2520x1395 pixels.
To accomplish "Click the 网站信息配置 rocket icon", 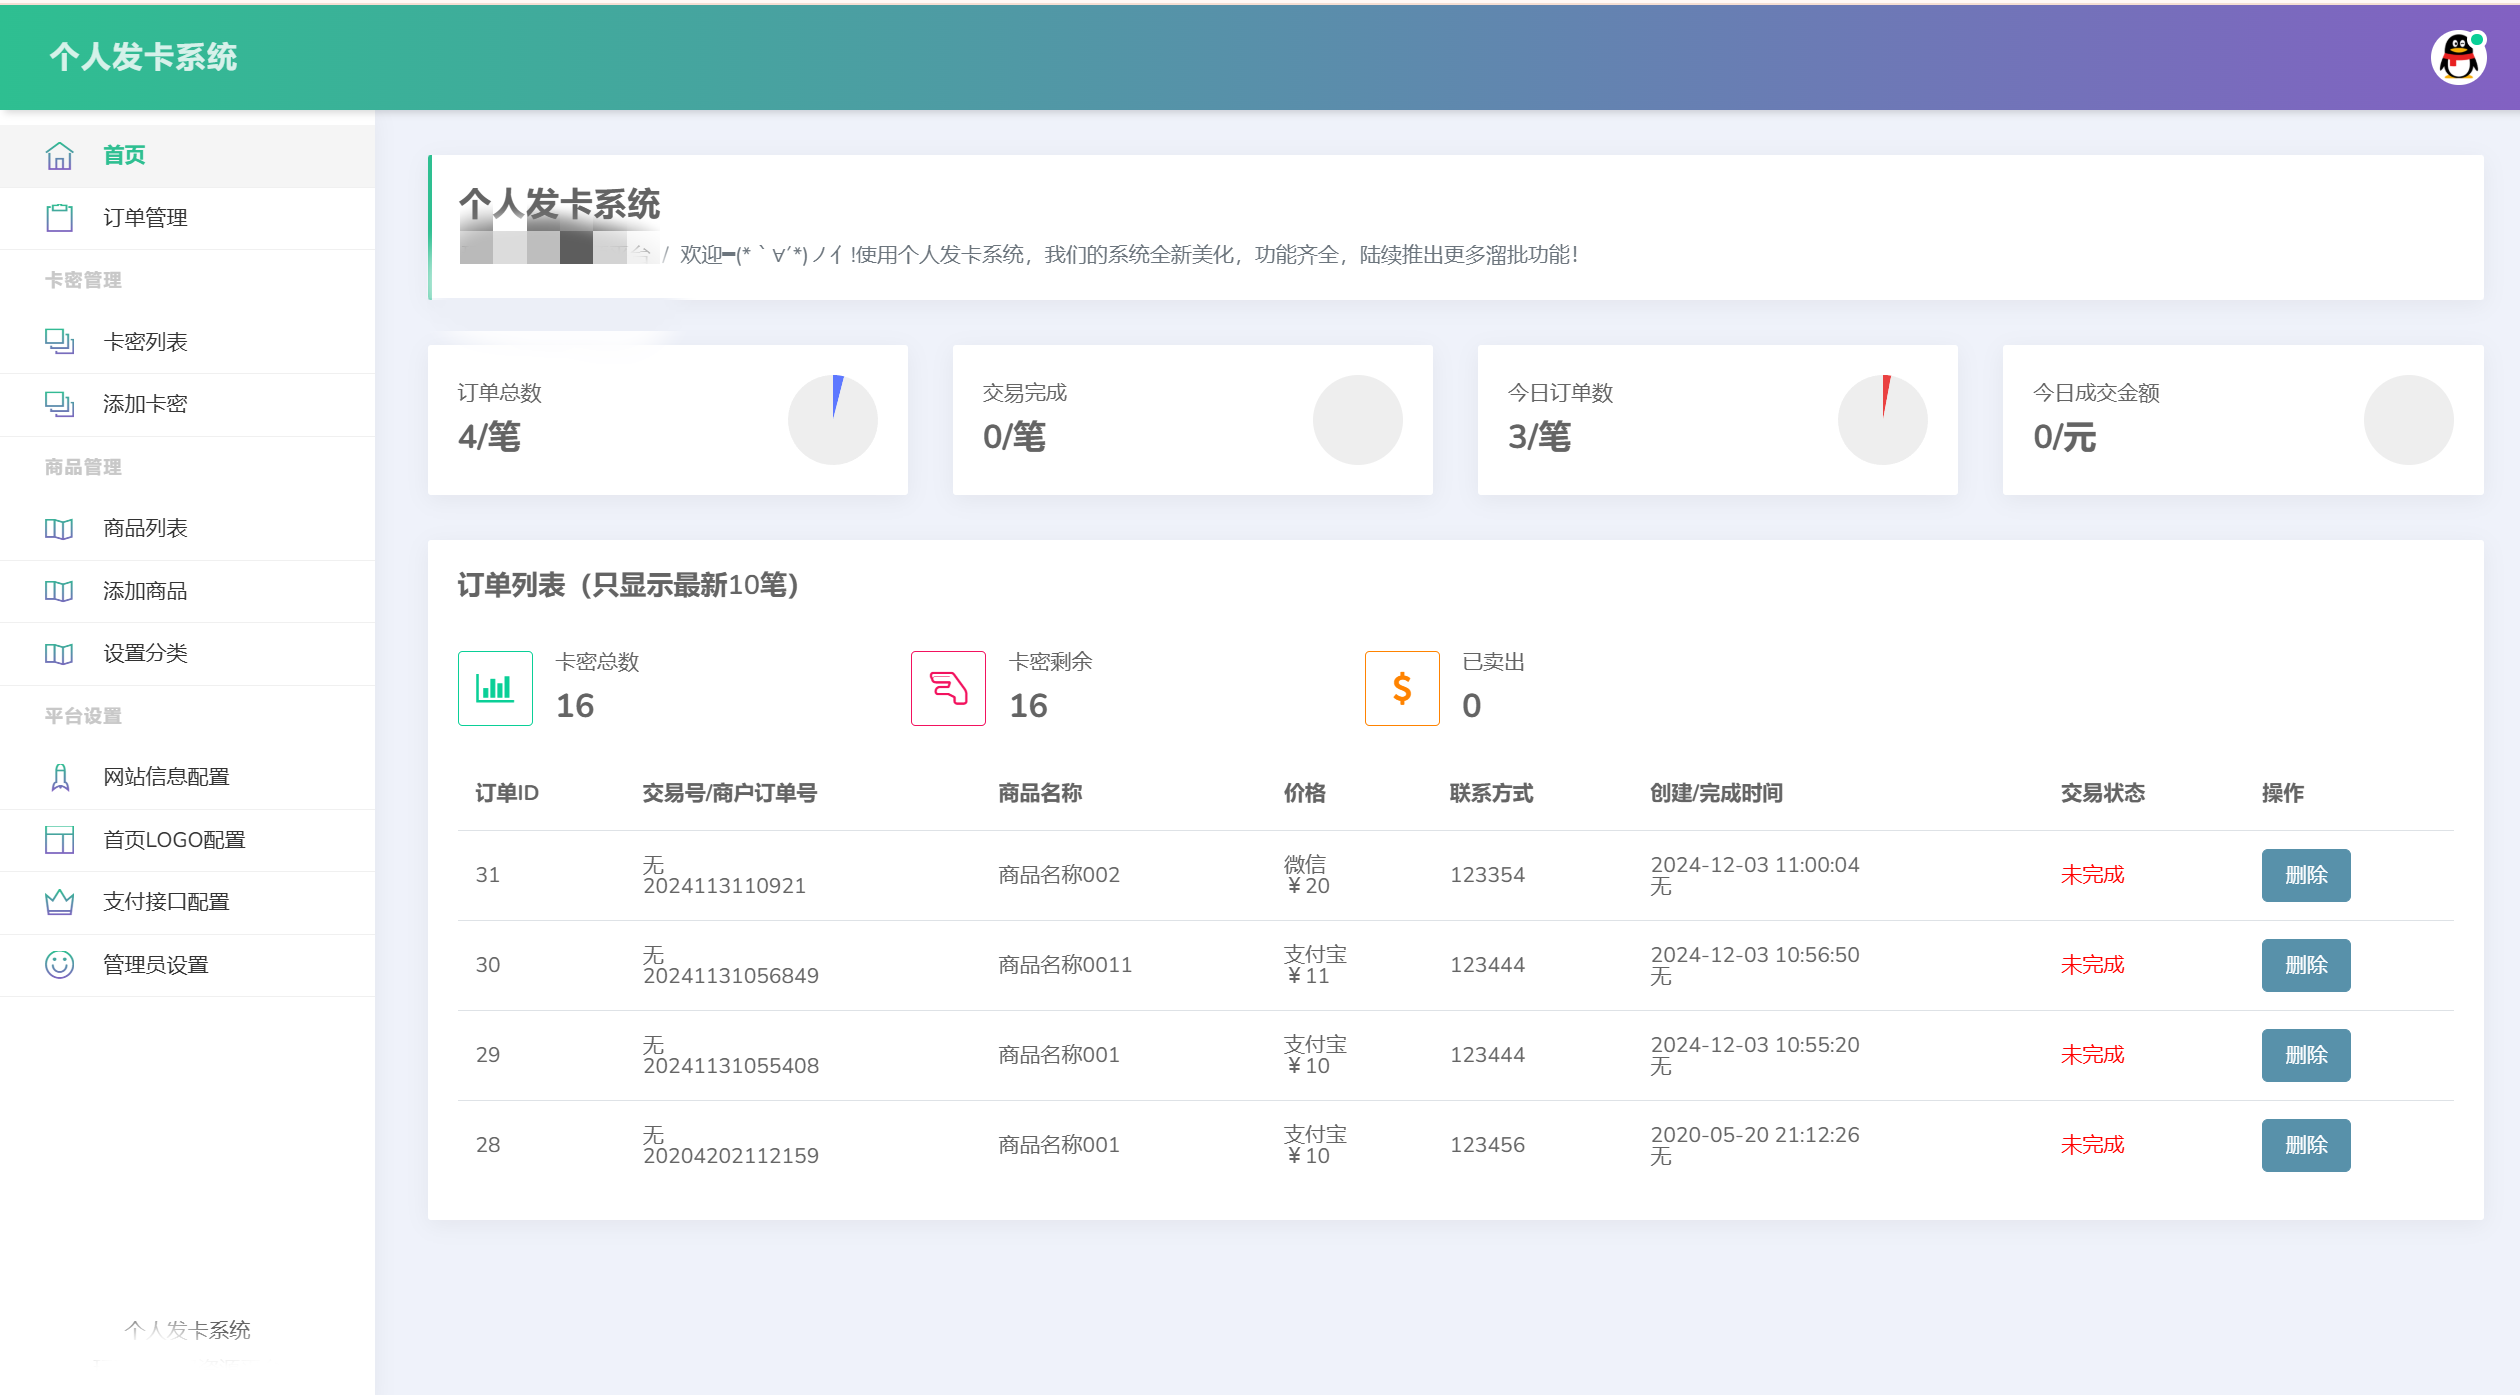I will [x=59, y=777].
